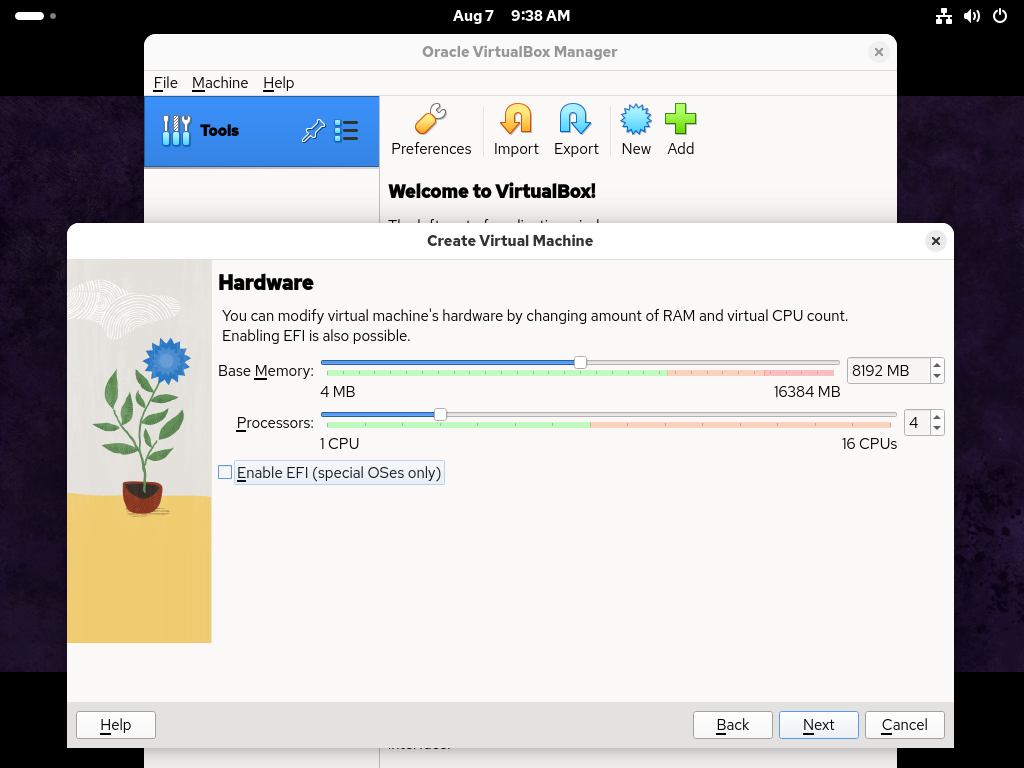Click the Export appliance icon

coord(576,120)
